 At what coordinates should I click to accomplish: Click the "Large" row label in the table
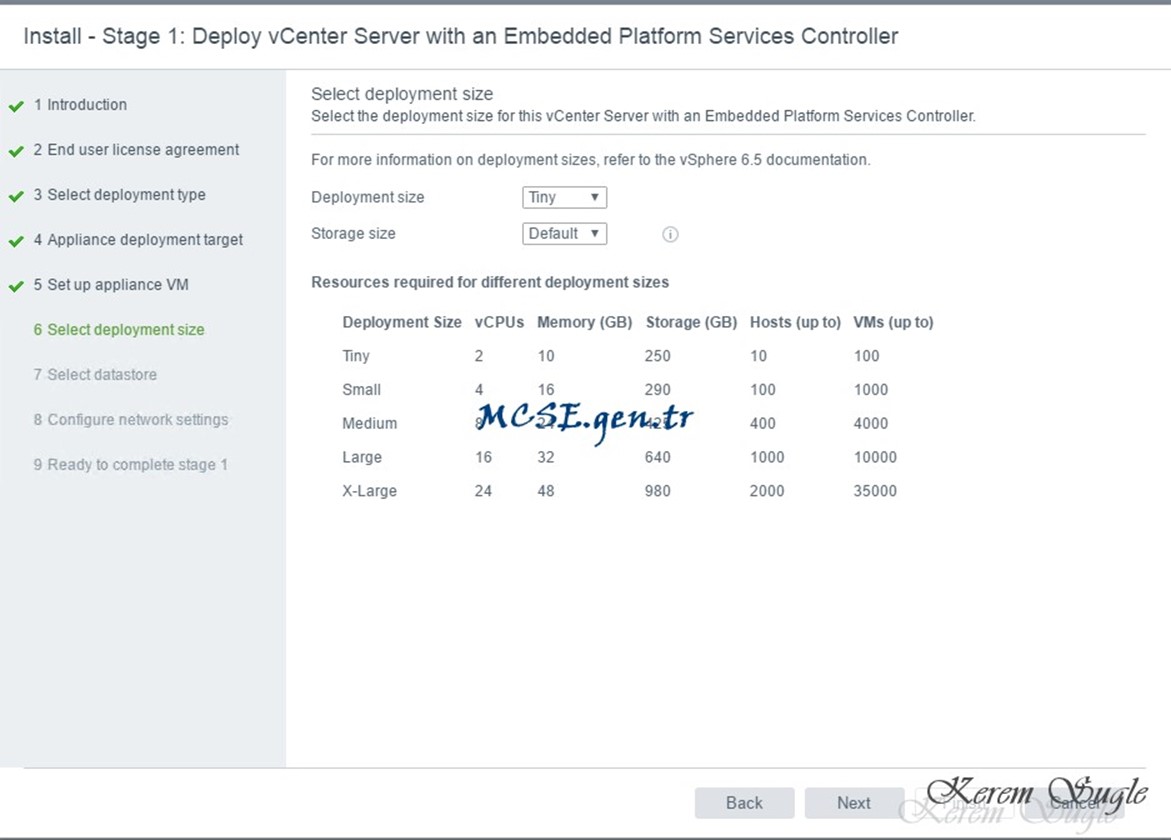pyautogui.click(x=362, y=457)
